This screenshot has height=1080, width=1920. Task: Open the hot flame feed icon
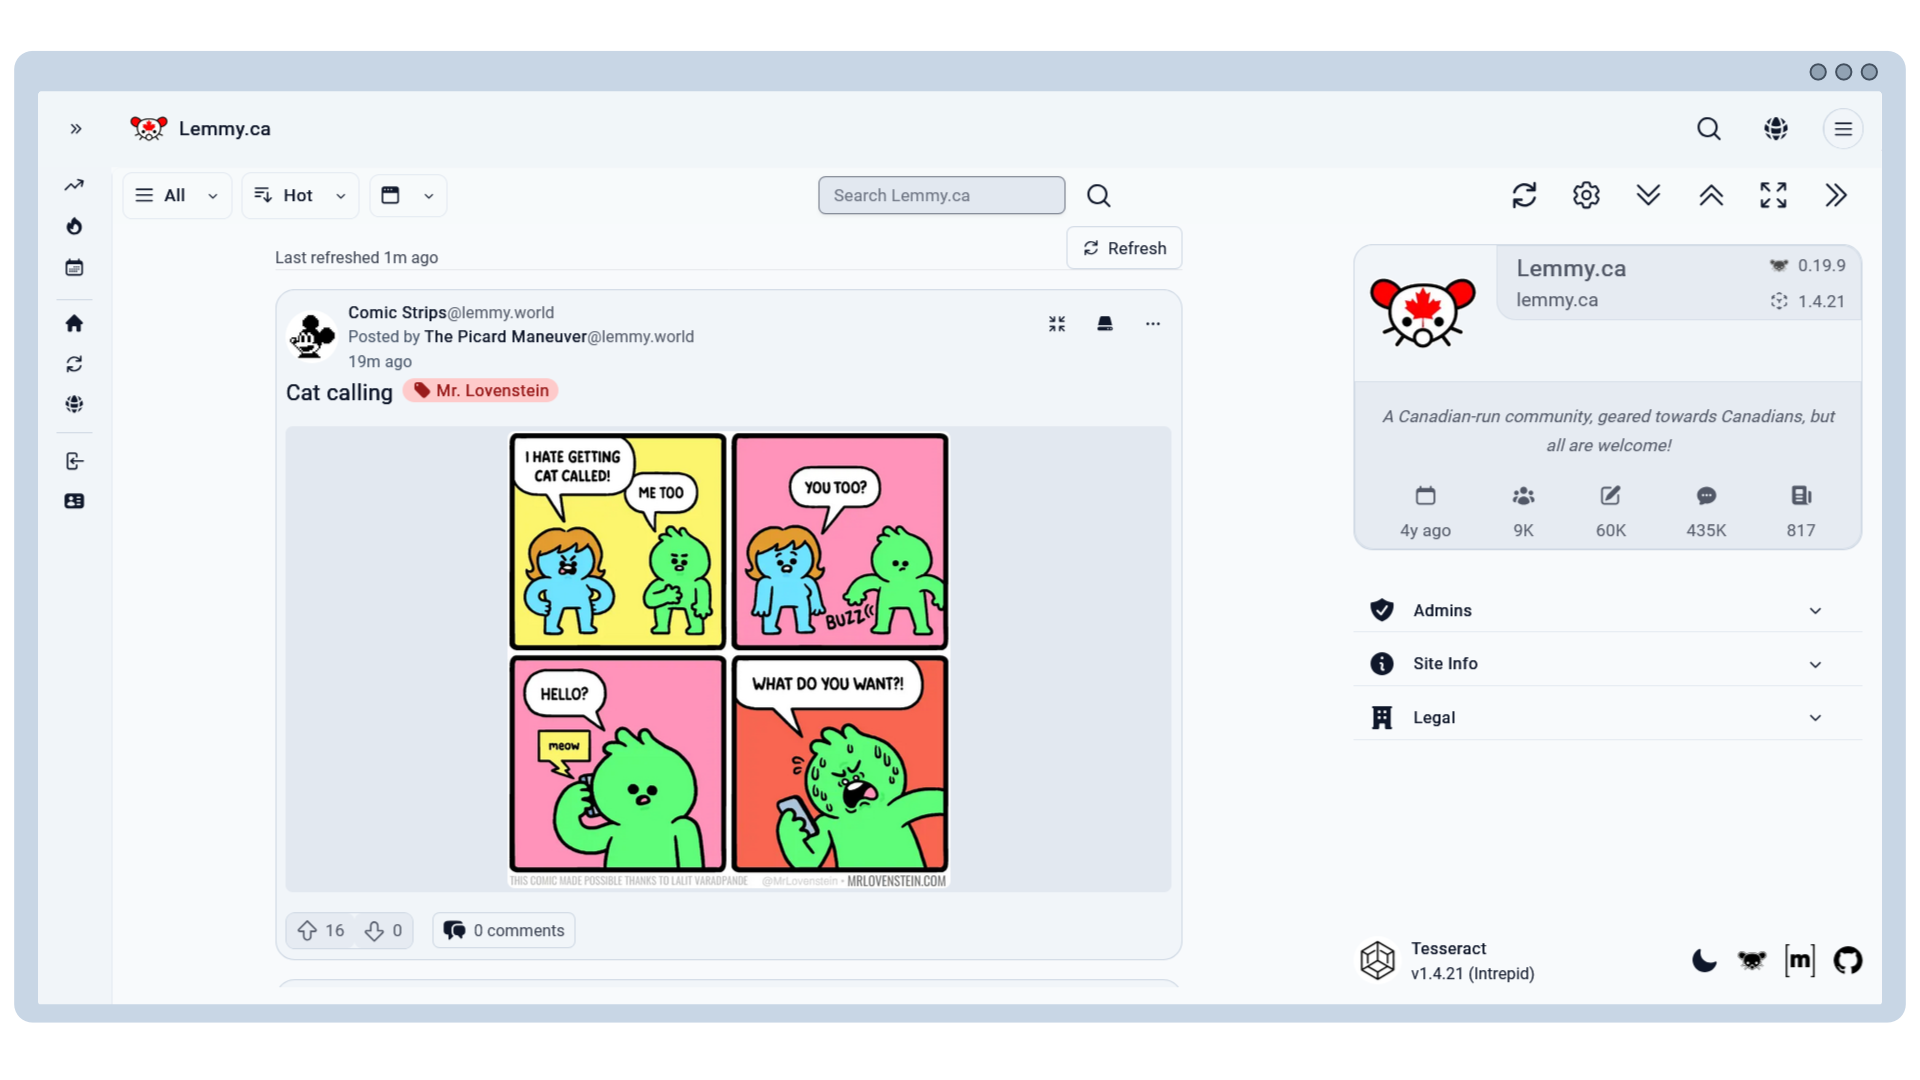pyautogui.click(x=74, y=226)
